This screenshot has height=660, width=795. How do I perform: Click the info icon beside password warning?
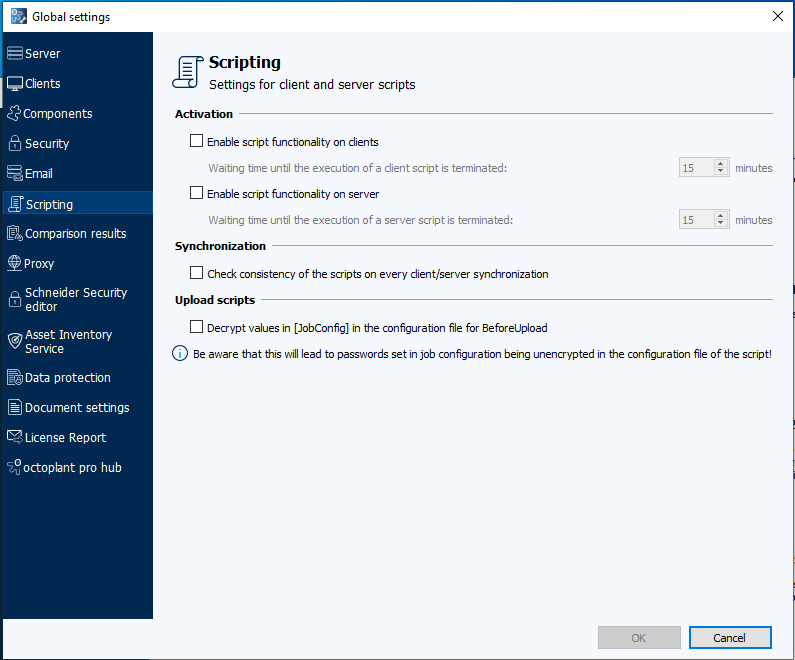[180, 353]
